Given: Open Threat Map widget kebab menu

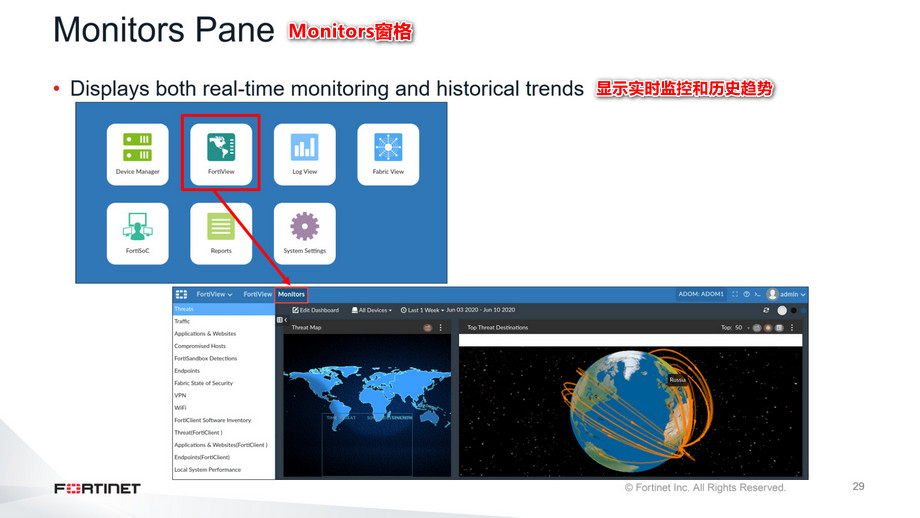Looking at the screenshot, I should tap(441, 328).
